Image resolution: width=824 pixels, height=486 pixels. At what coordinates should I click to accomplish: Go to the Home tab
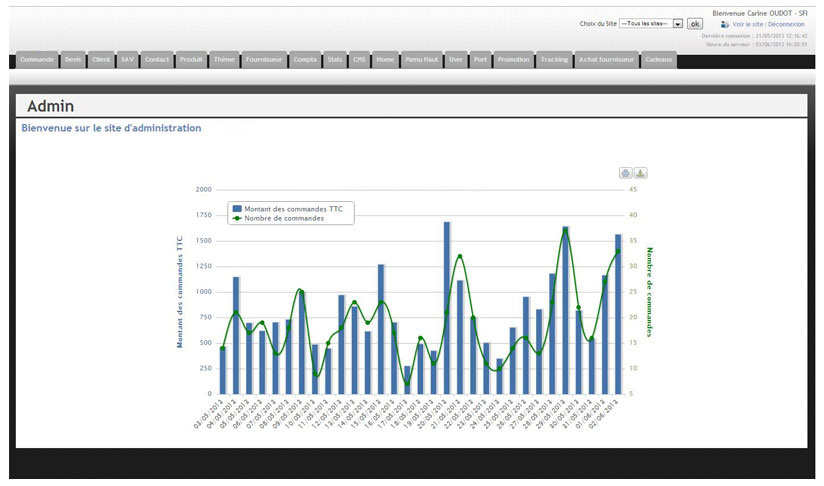point(385,60)
